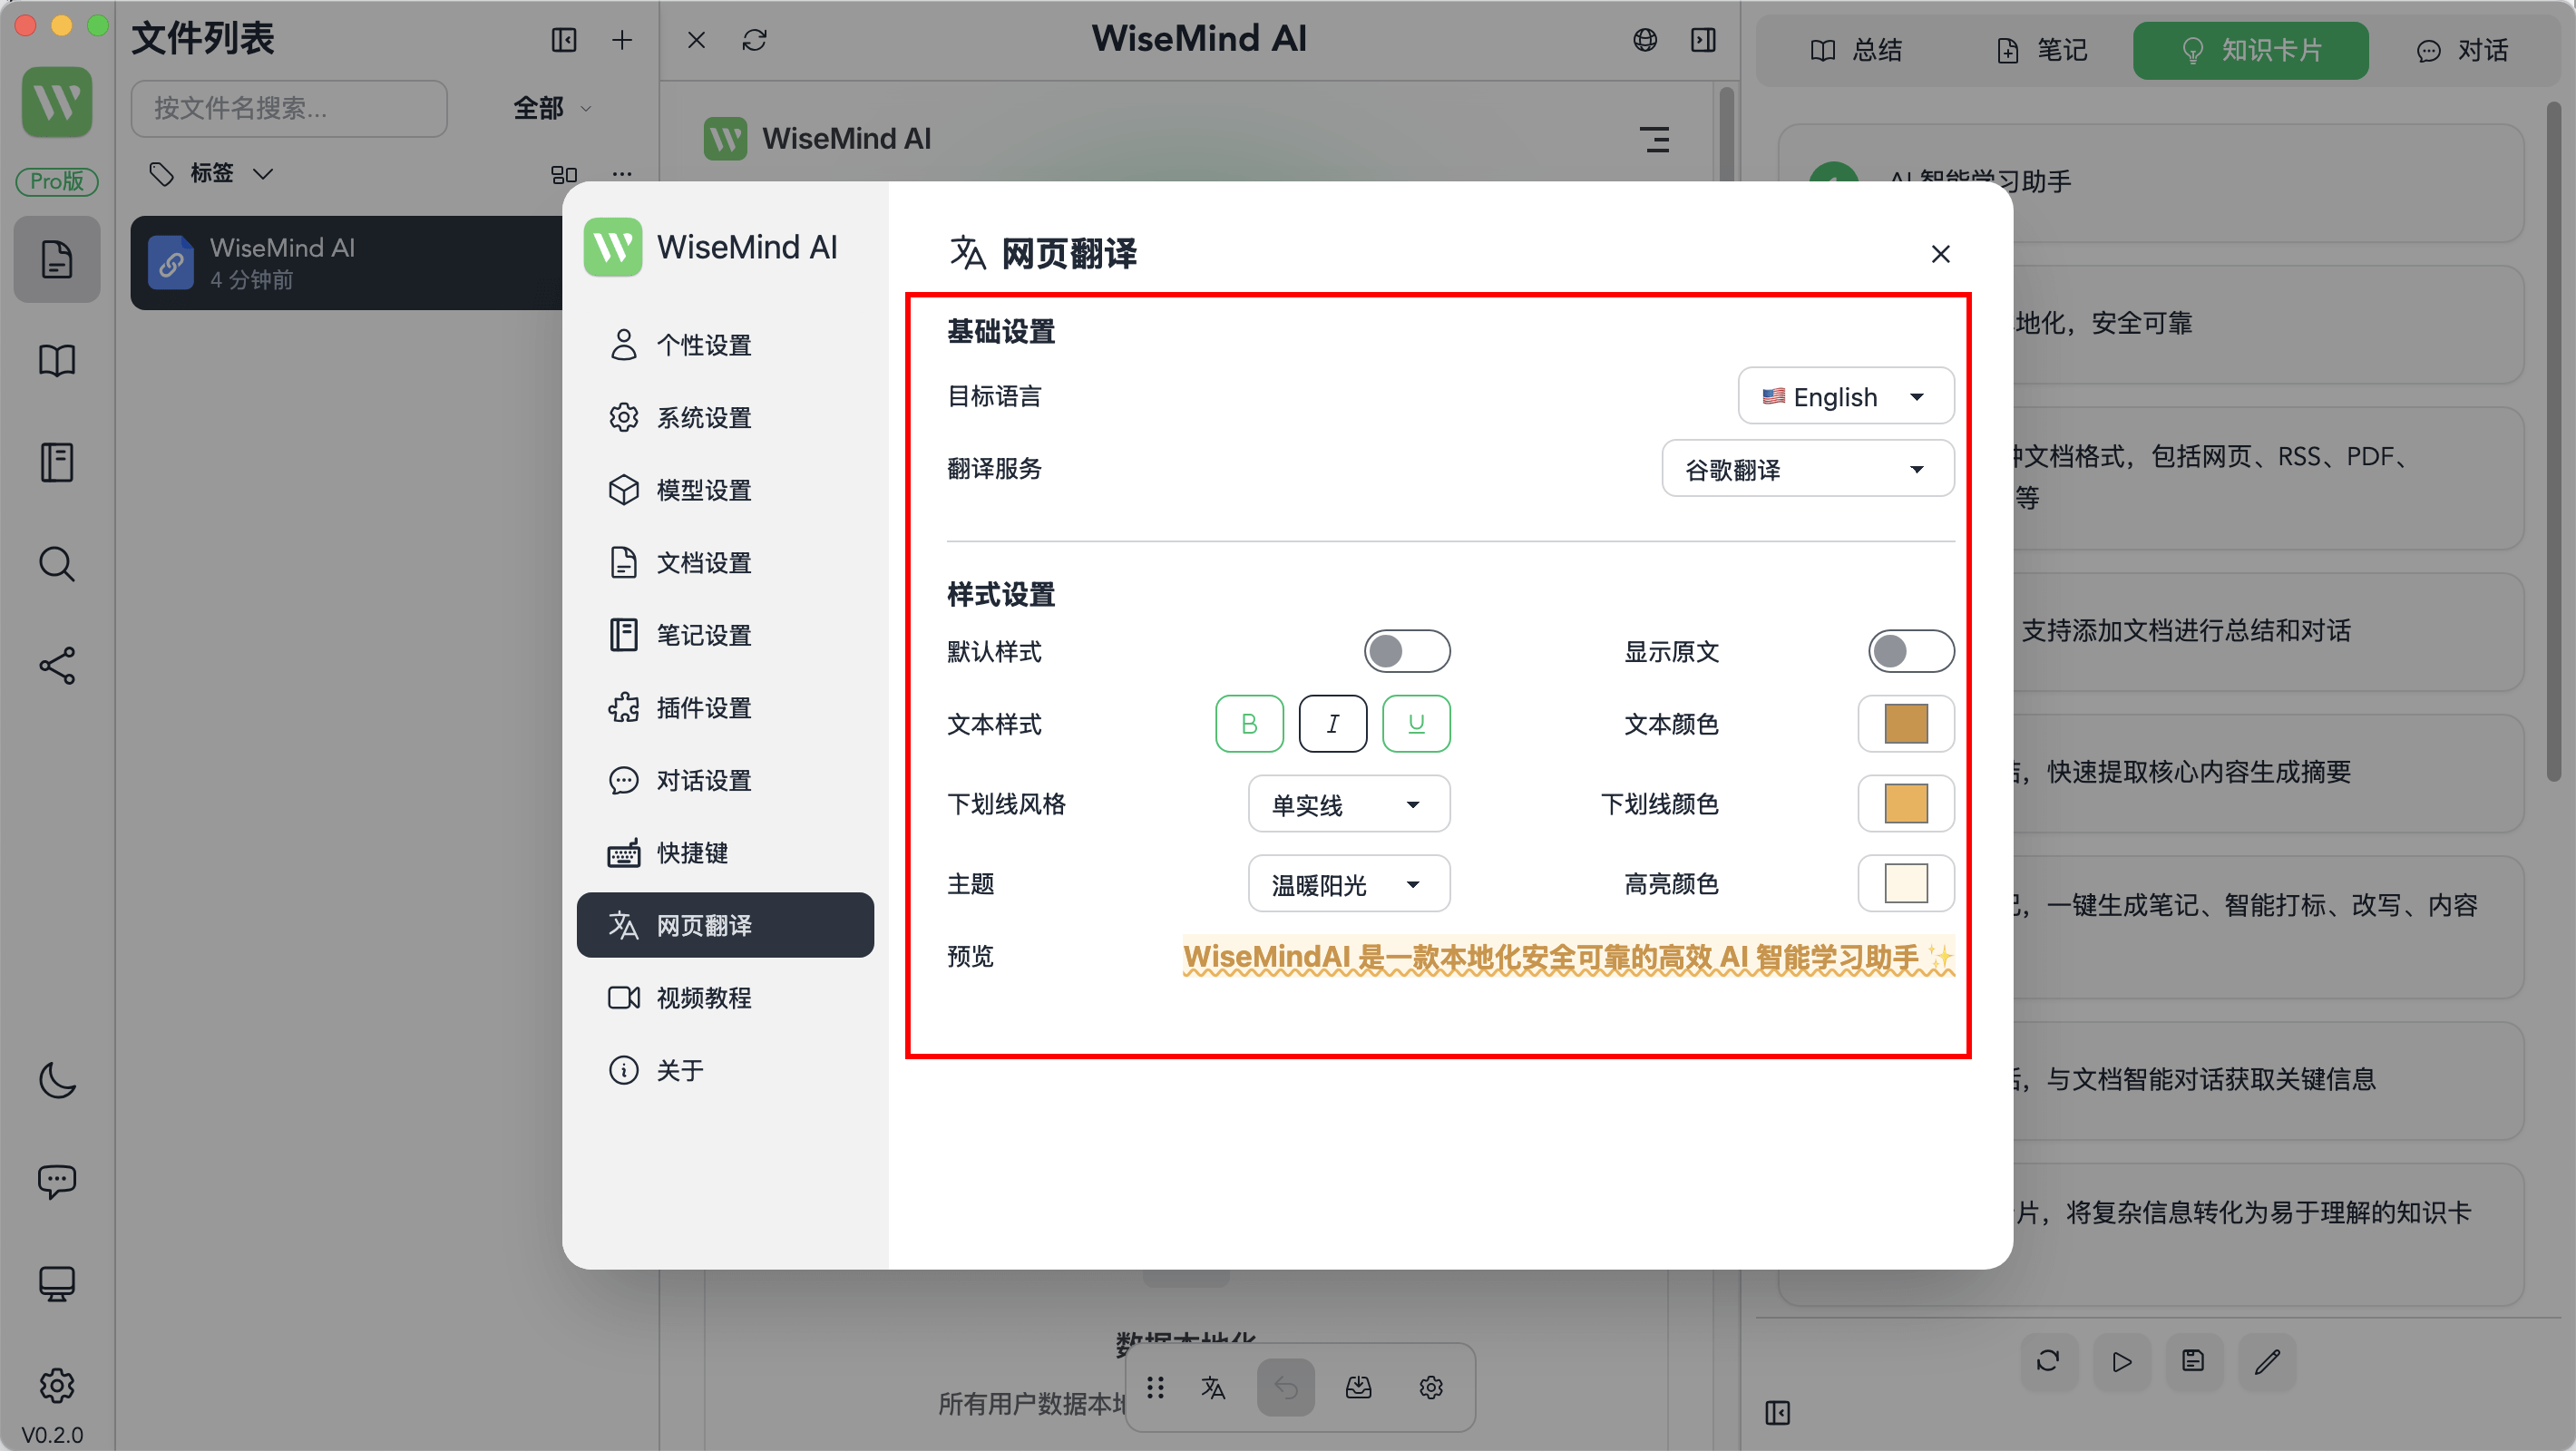The width and height of the screenshot is (2576, 1451).
Task: Open the notebook icon in left sidebar
Action: (x=57, y=462)
